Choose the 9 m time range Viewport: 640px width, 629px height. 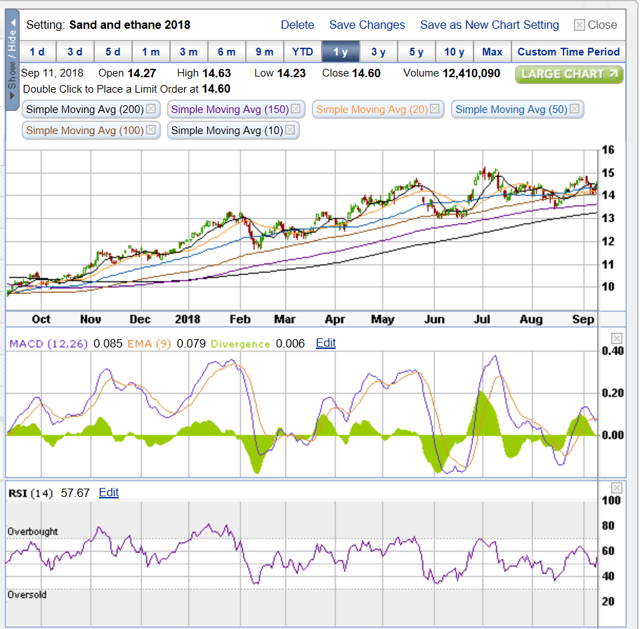click(x=264, y=52)
